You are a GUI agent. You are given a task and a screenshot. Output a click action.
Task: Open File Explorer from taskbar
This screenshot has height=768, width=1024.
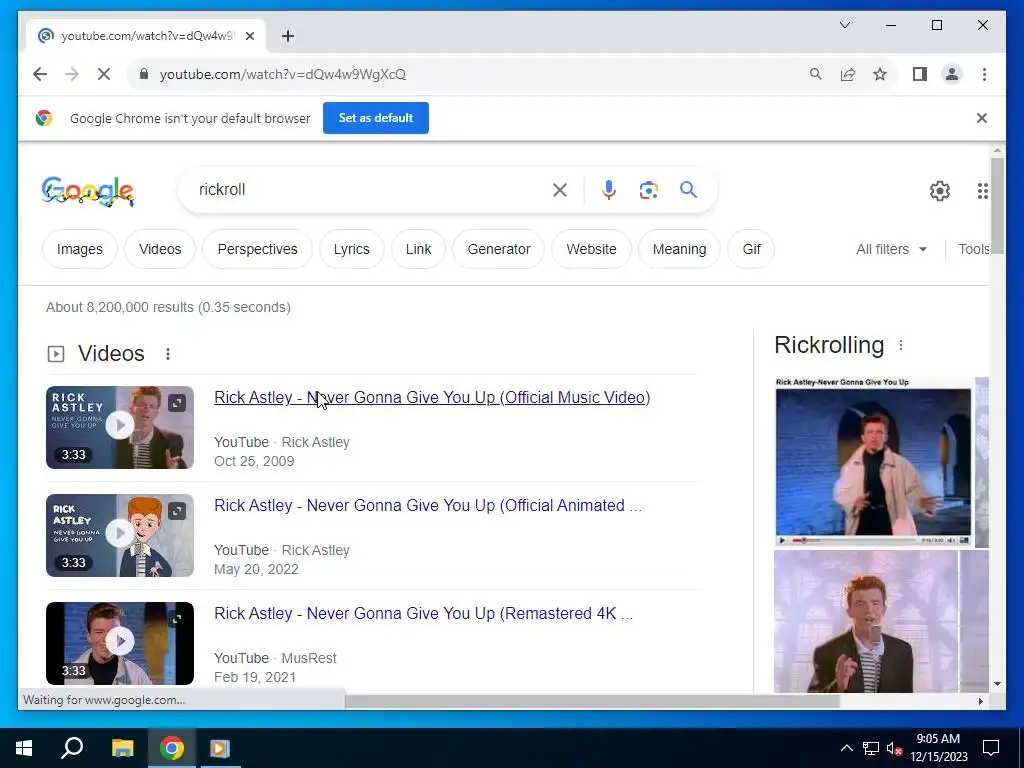tap(122, 748)
